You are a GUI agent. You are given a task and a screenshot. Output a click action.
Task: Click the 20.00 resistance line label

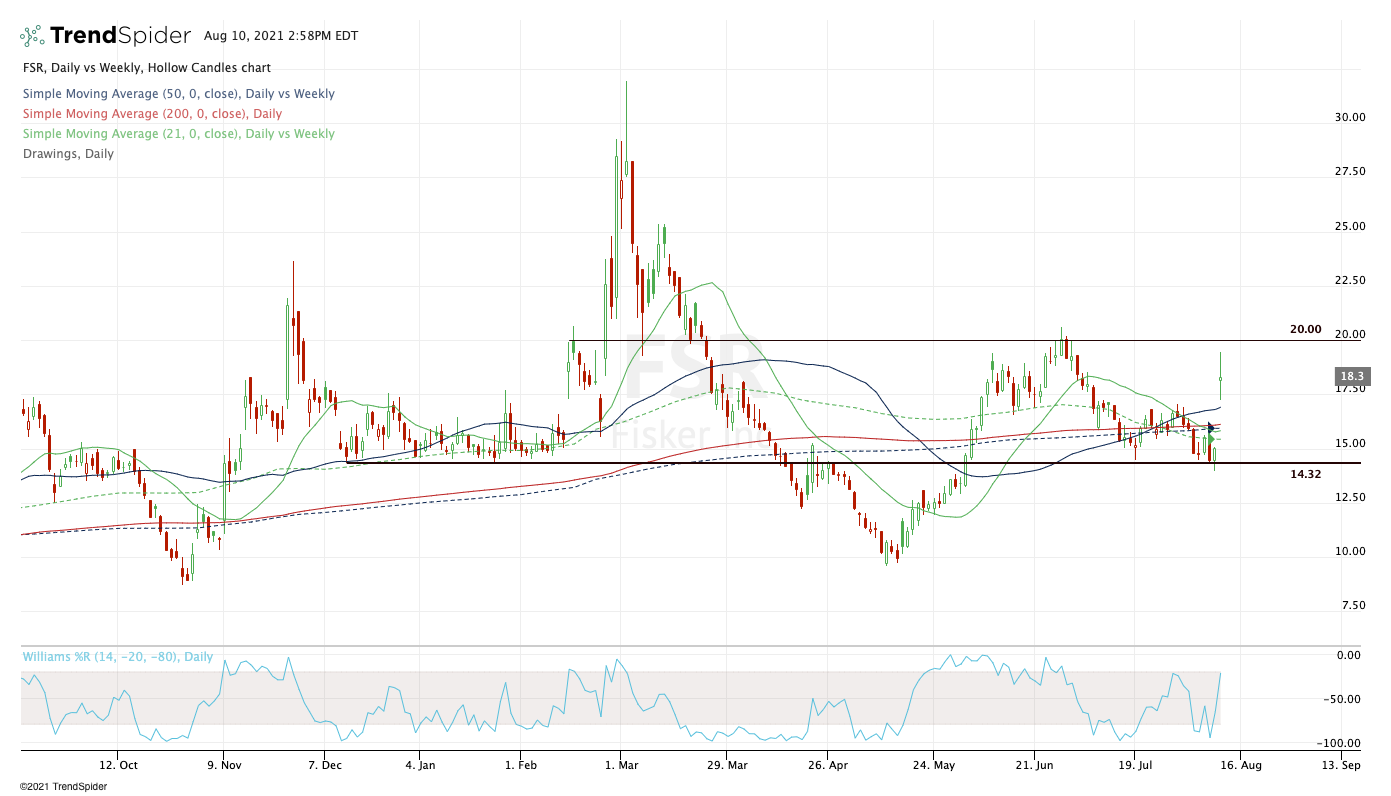1305,329
